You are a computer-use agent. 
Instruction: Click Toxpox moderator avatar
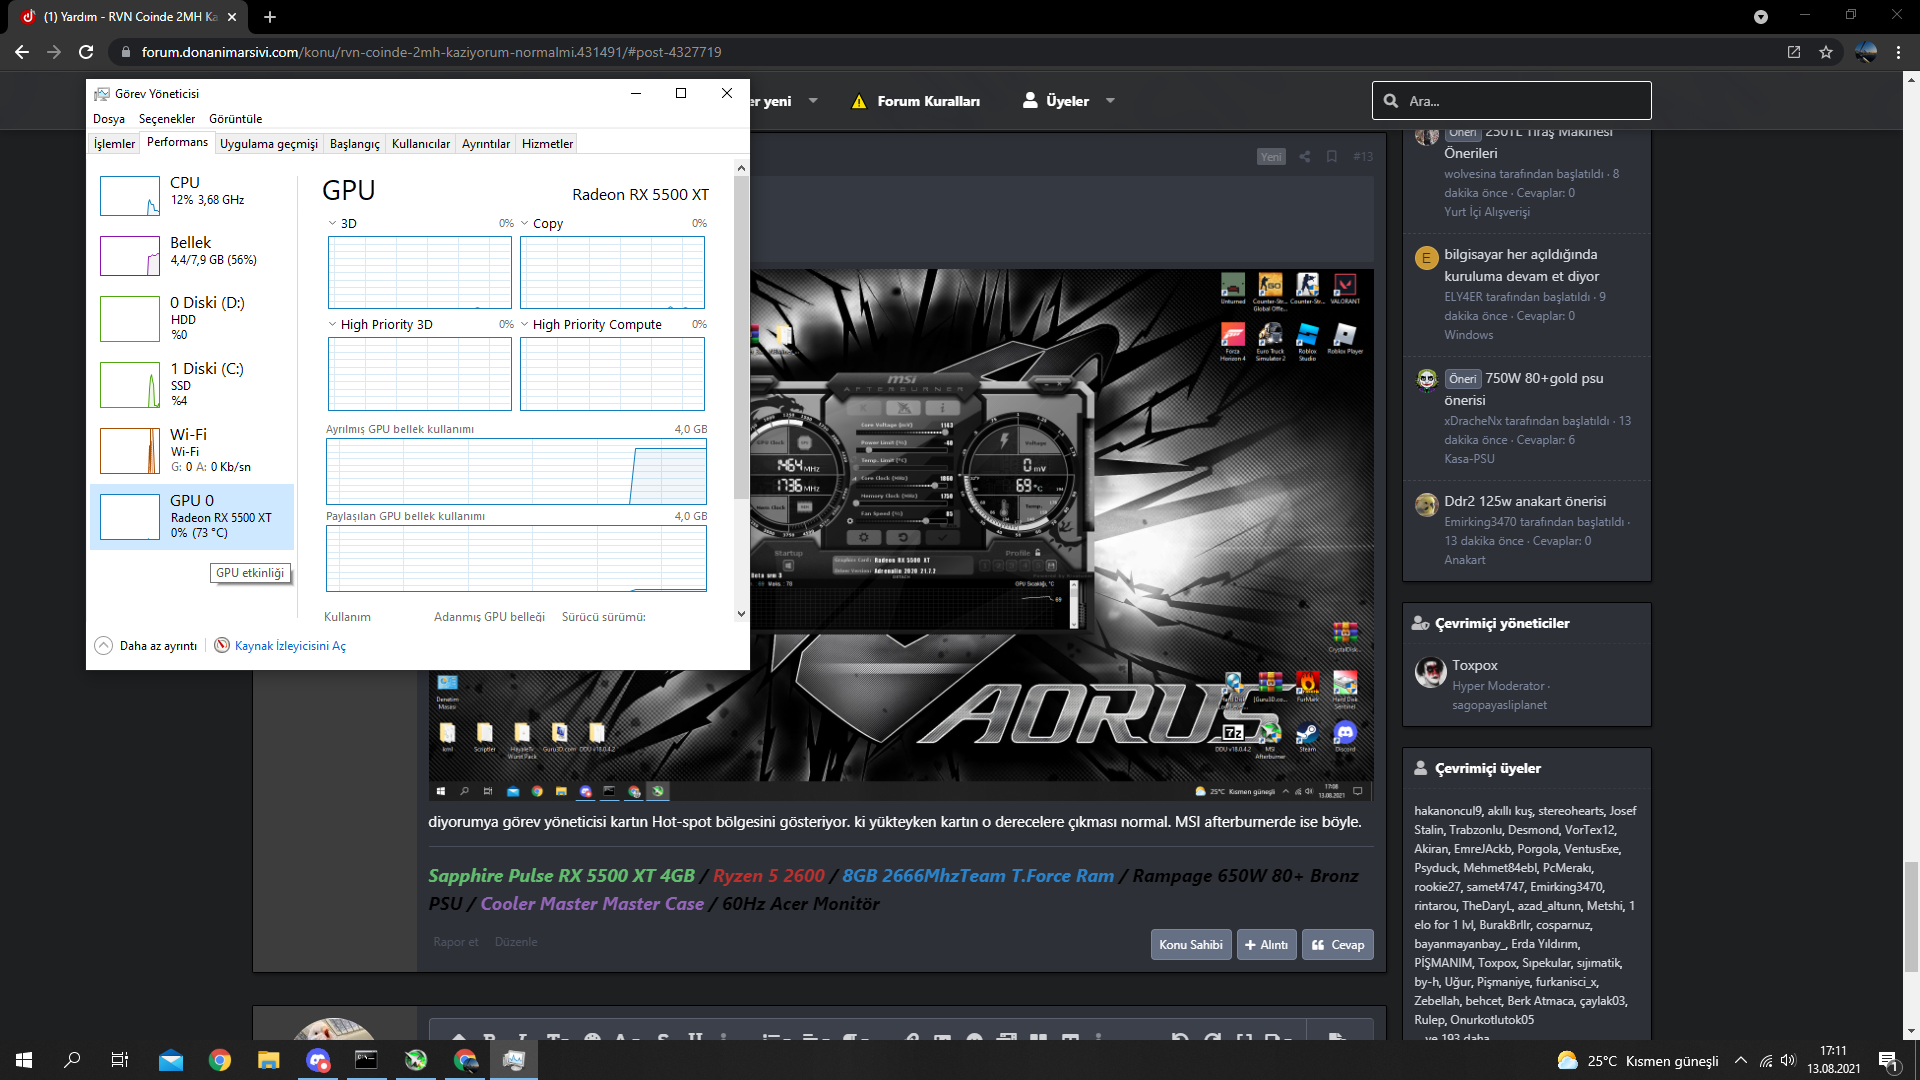(1430, 672)
